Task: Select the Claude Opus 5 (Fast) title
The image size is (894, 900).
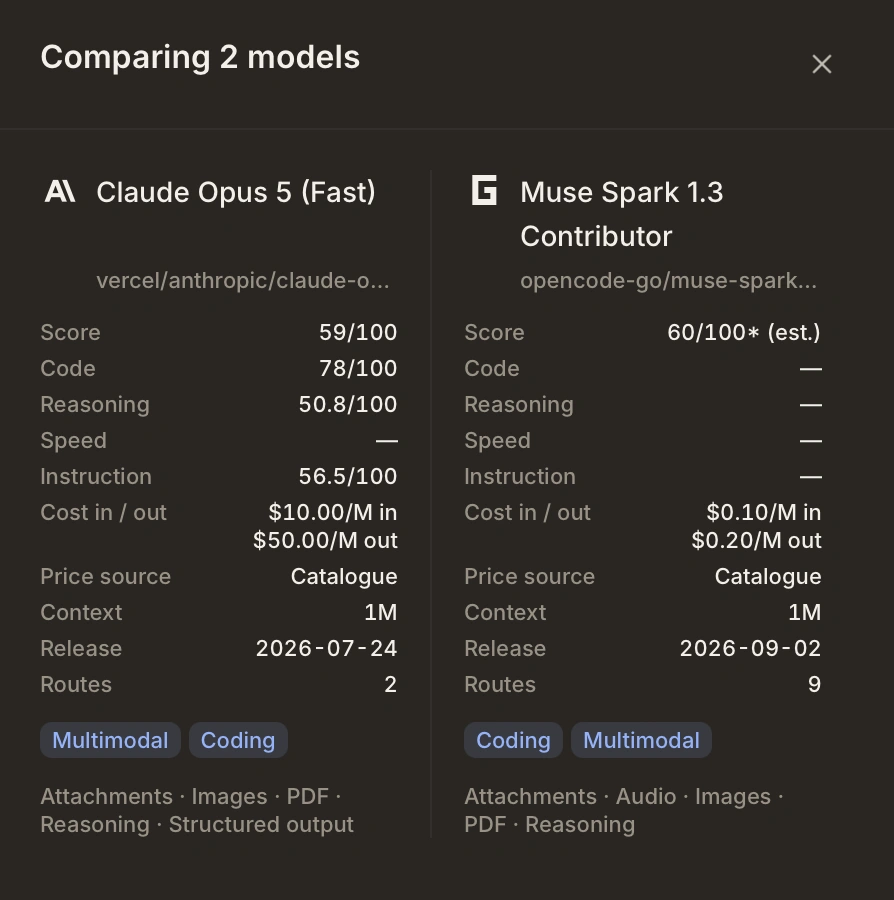Action: [236, 192]
